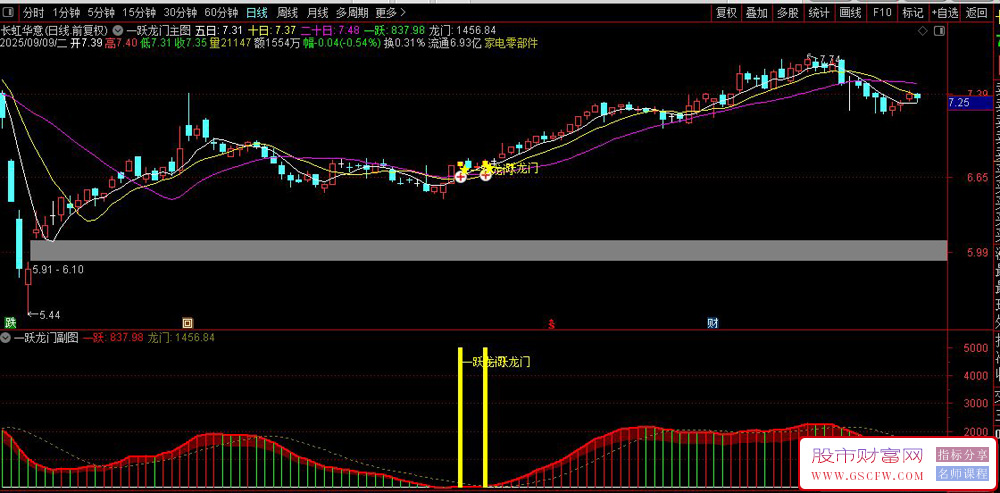The image size is (1000, 493).
Task: Click the 叠加 overlay button
Action: [757, 12]
